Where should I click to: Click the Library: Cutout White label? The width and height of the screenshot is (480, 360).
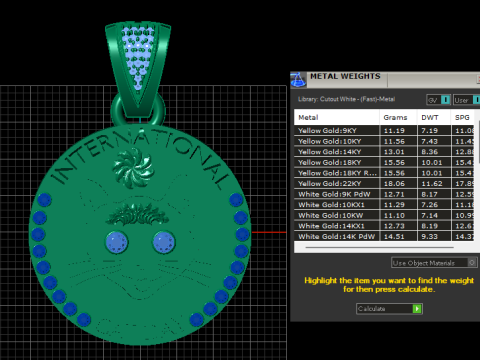346,99
